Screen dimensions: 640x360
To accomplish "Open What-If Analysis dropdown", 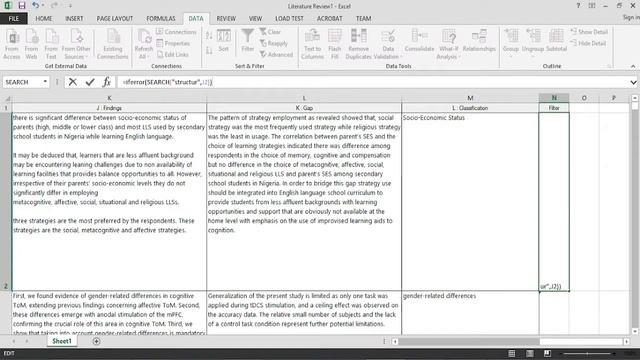I will (448, 53).
